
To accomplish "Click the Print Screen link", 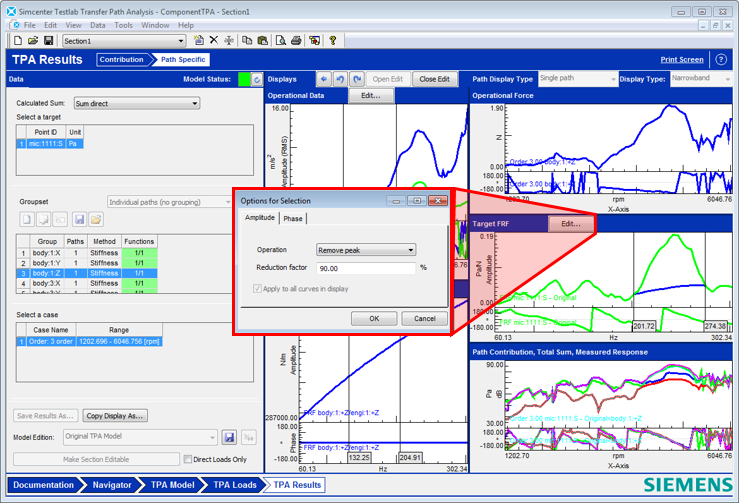I will click(x=681, y=60).
